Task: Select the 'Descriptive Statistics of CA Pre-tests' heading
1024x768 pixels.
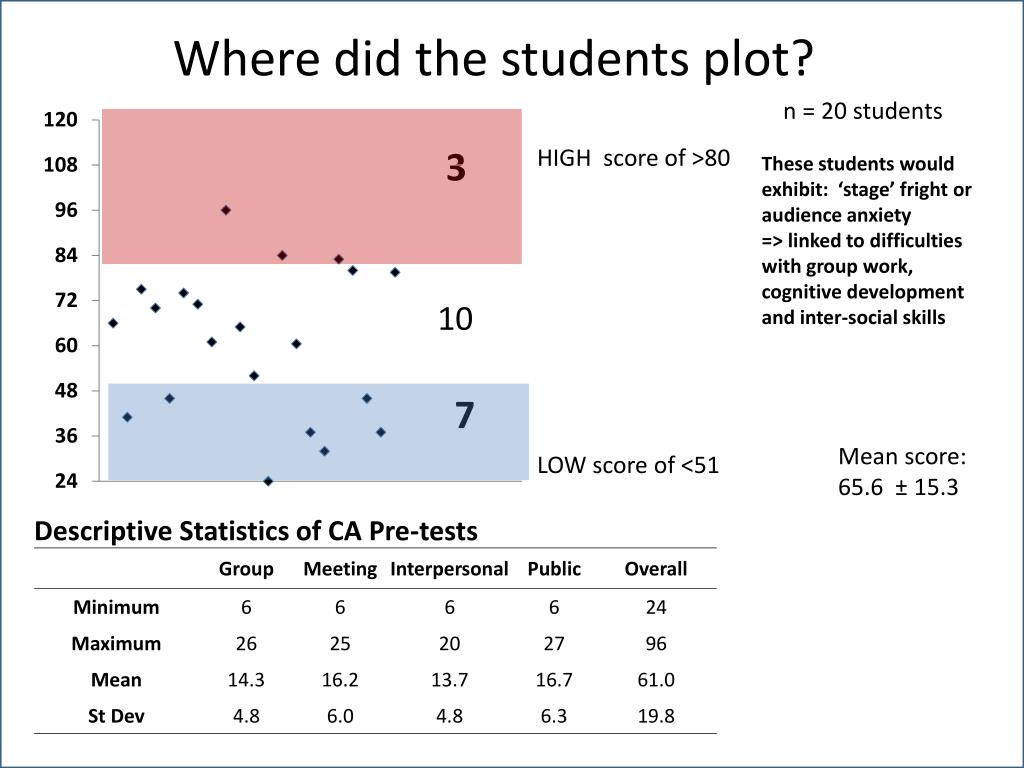Action: [x=256, y=531]
